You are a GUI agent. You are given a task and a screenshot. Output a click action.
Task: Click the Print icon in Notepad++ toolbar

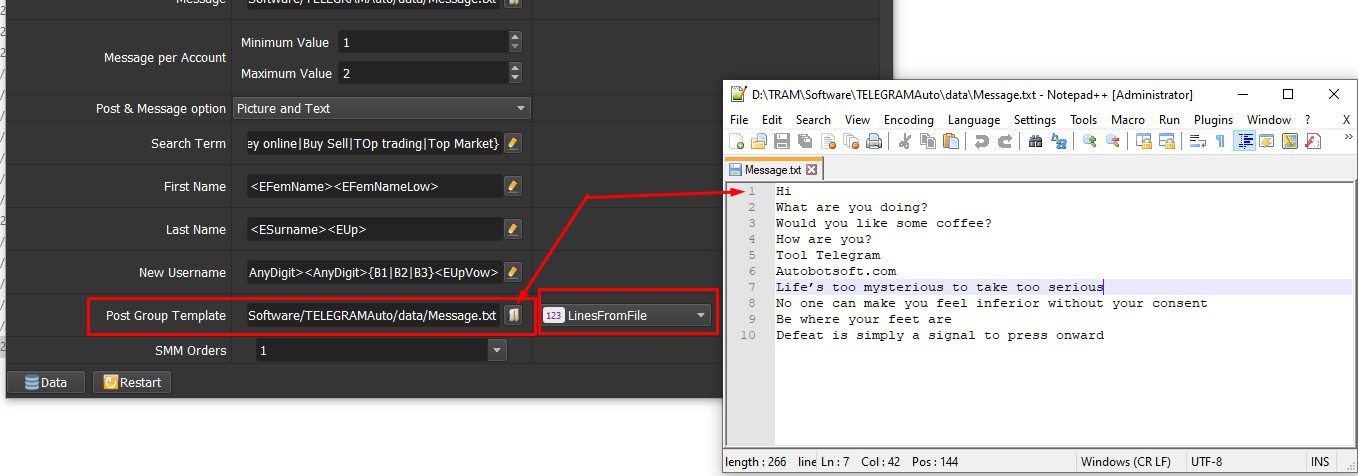coord(873,141)
